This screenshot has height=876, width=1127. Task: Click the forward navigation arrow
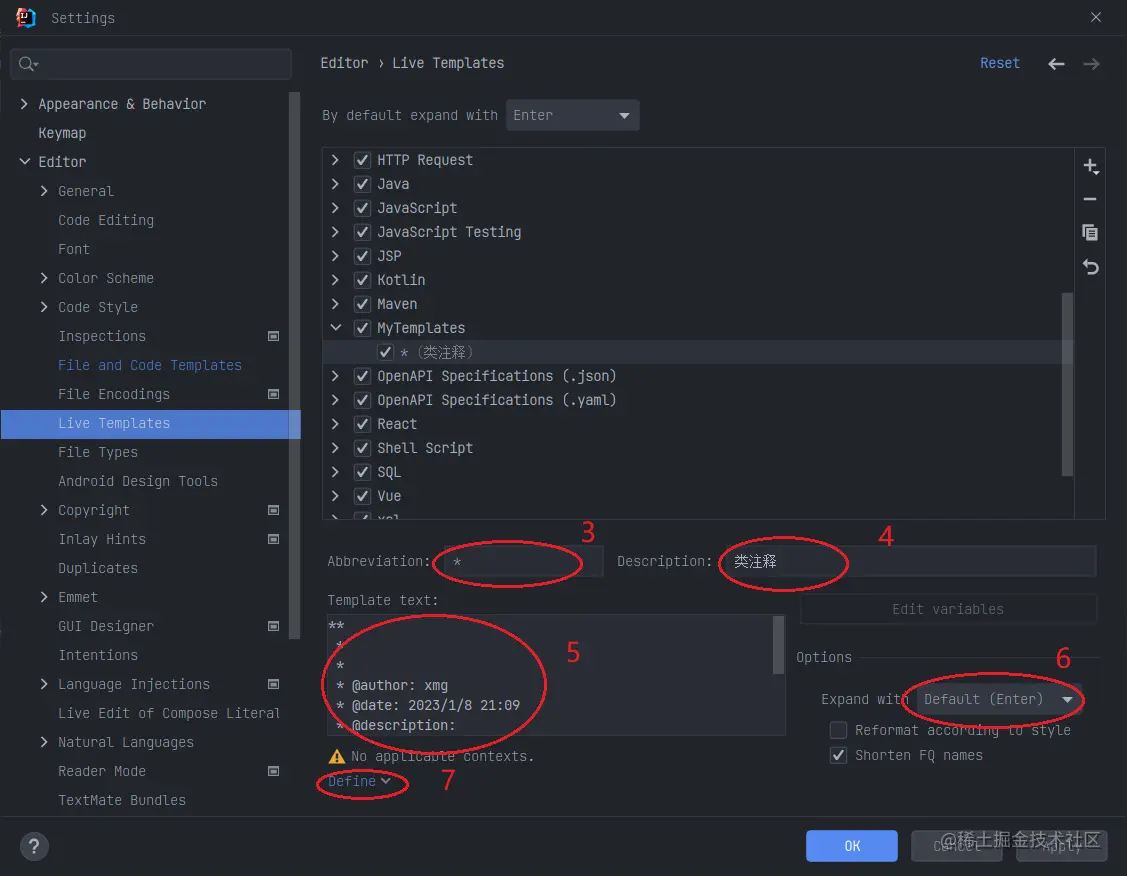pyautogui.click(x=1091, y=64)
